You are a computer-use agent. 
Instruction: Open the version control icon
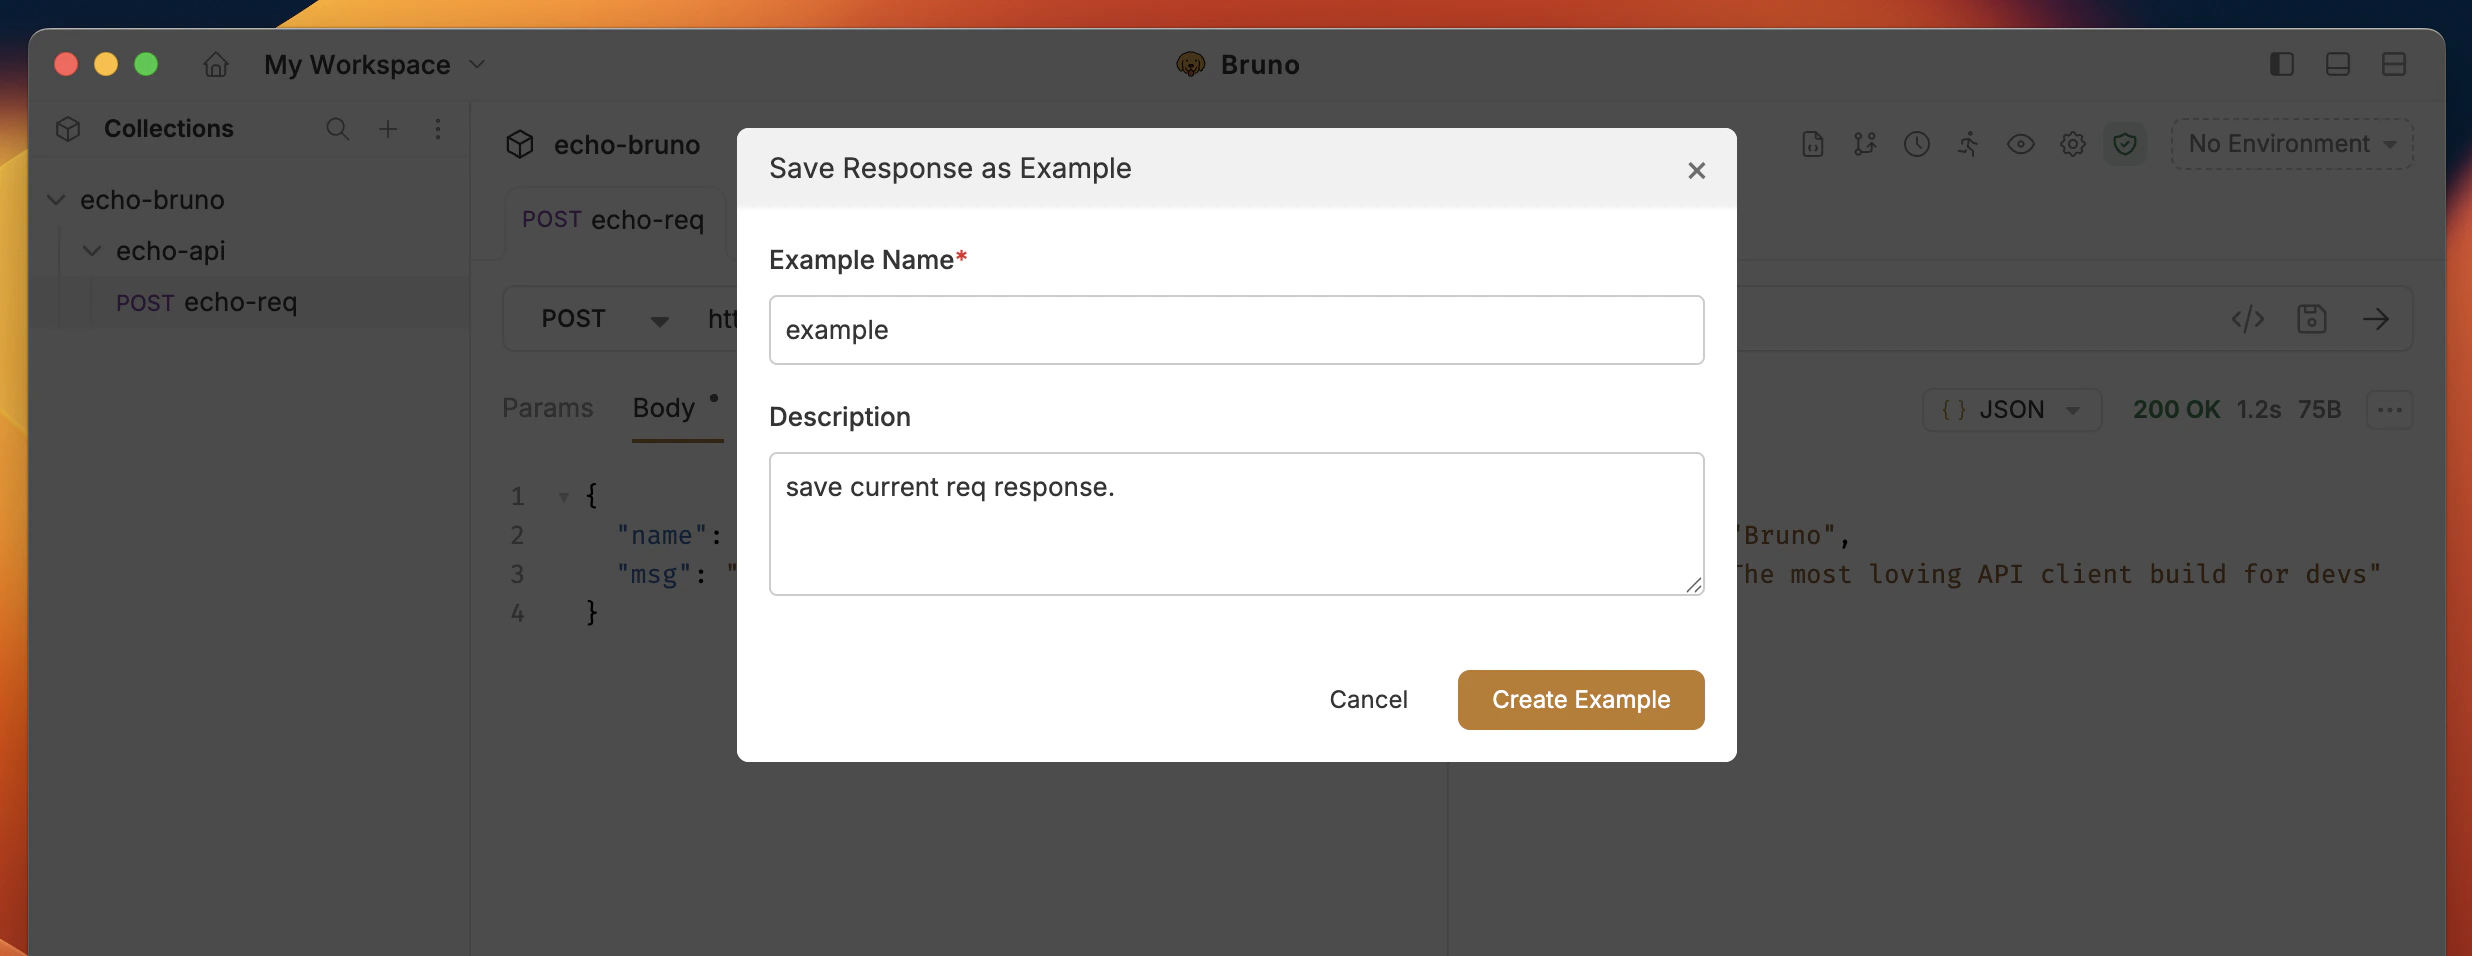point(1864,143)
